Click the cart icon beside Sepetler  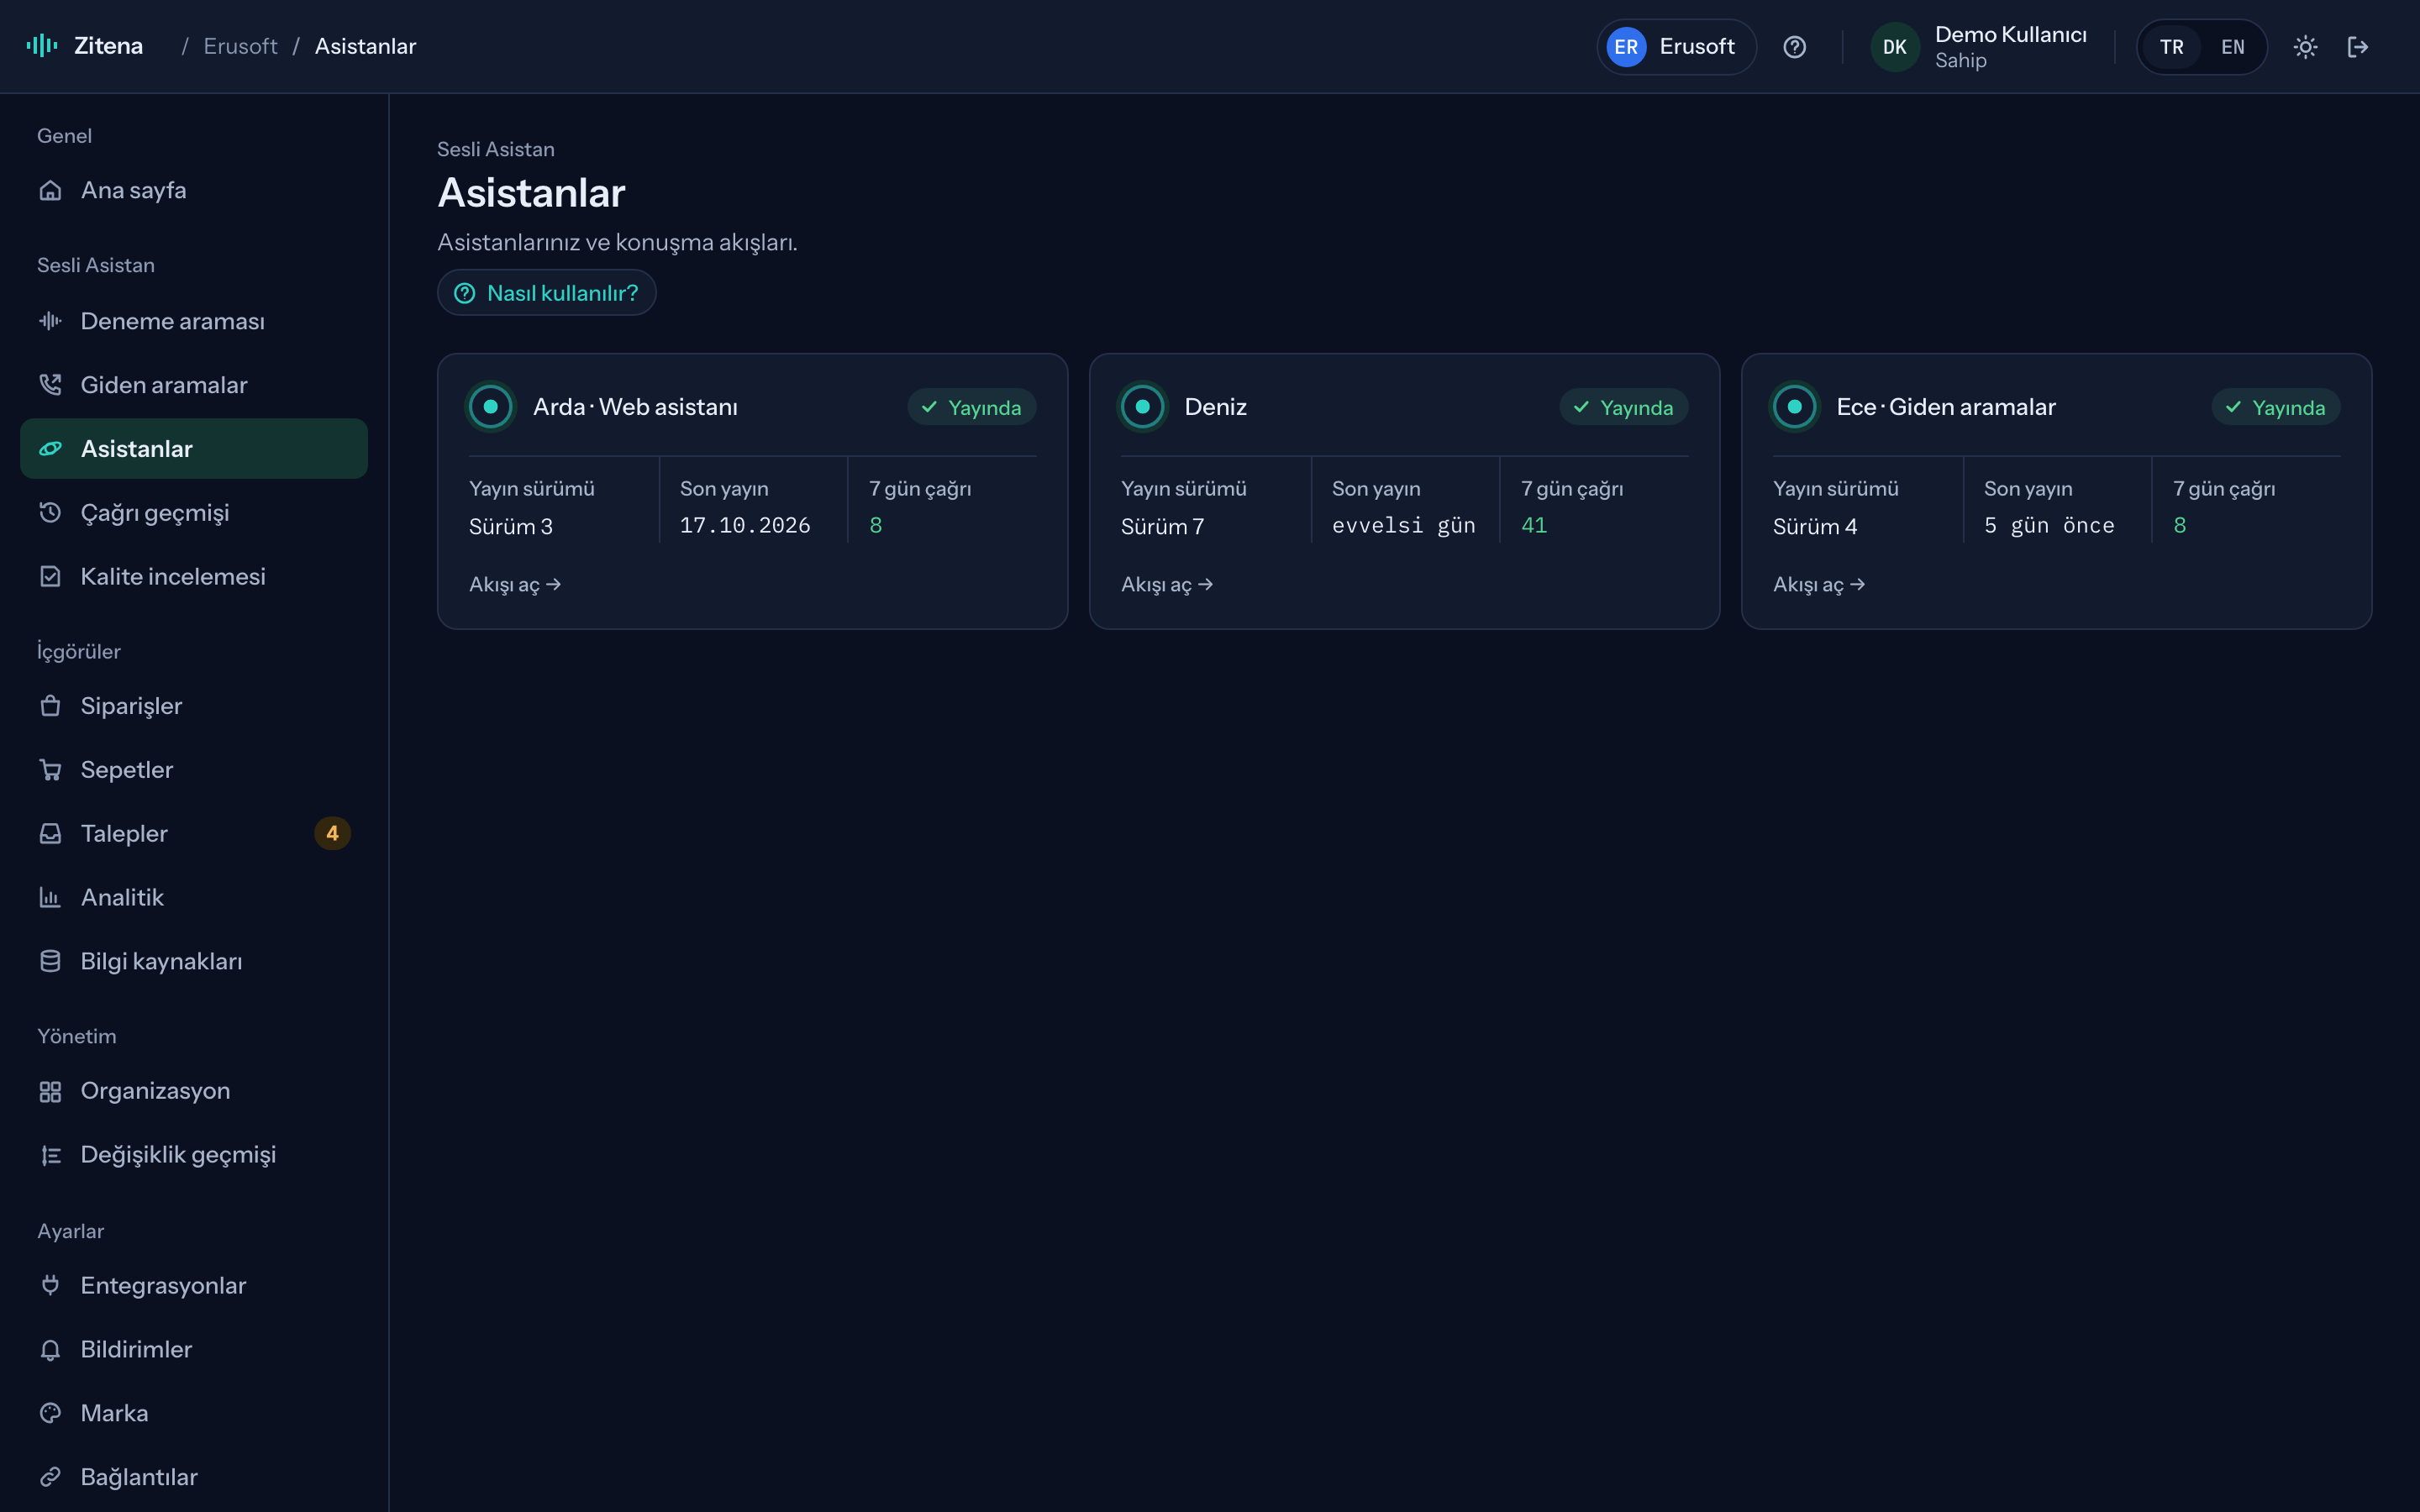(x=50, y=770)
